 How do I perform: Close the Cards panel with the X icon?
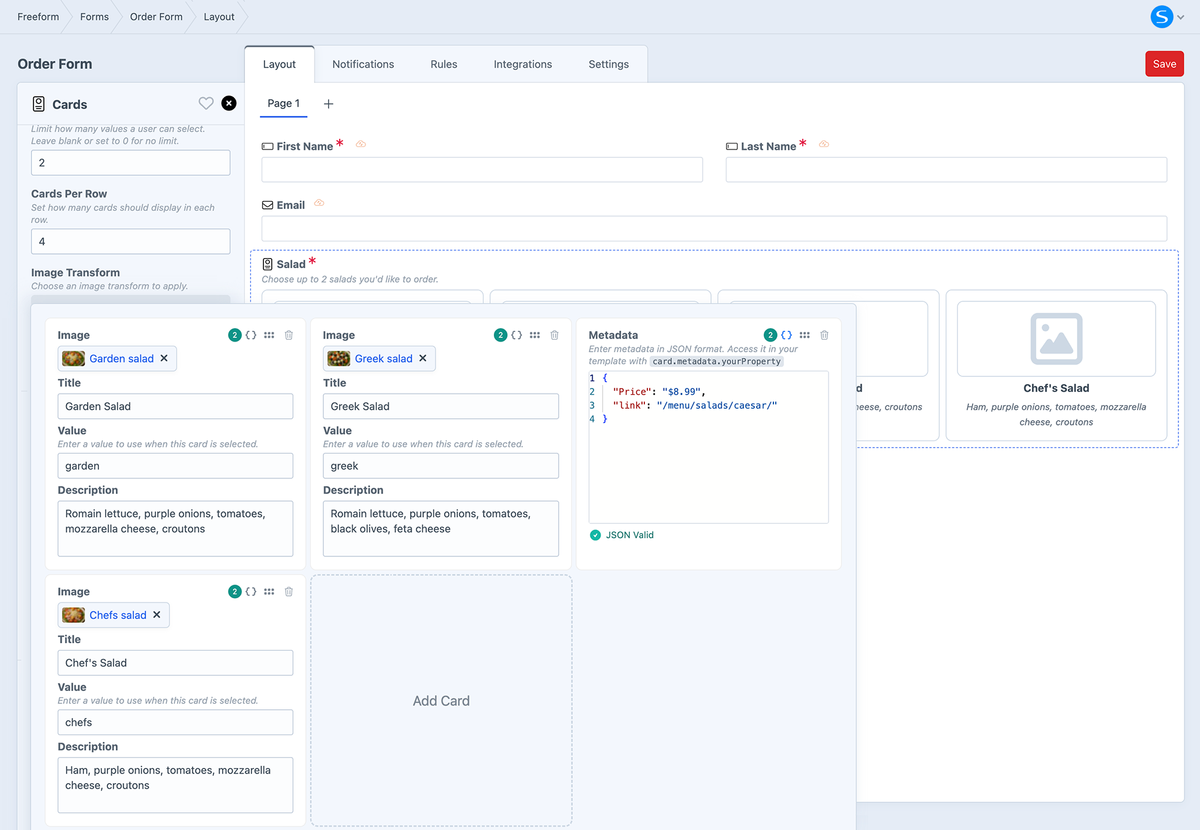pyautogui.click(x=229, y=103)
